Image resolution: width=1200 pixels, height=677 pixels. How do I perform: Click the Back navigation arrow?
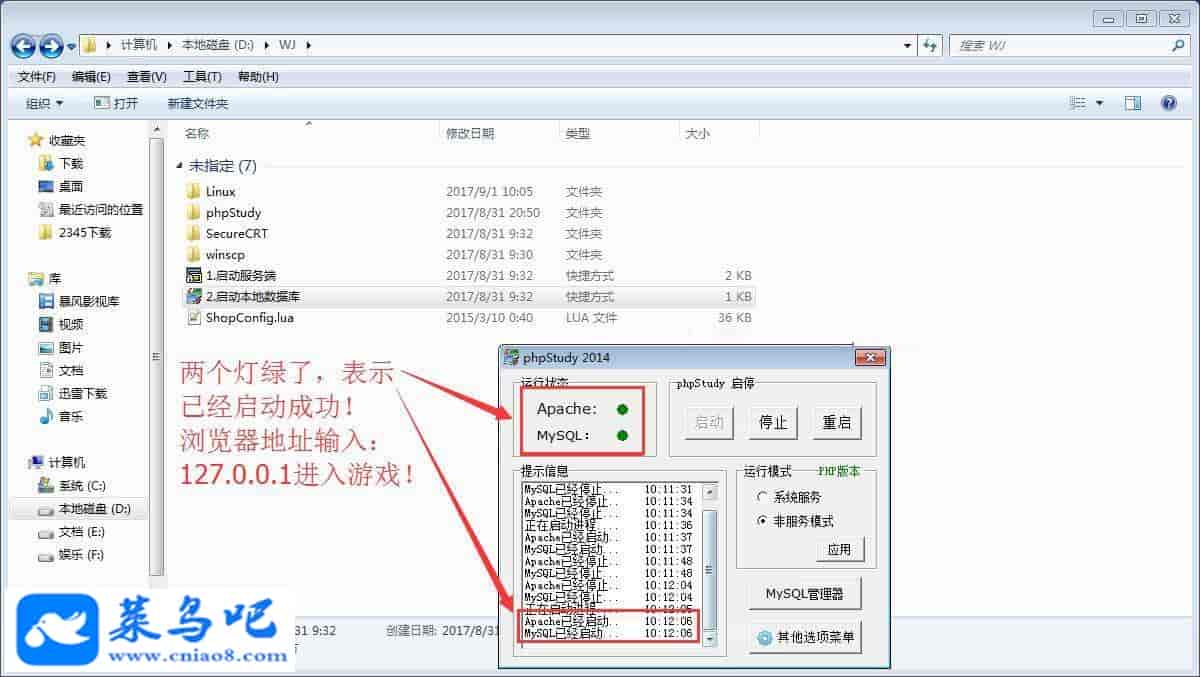pyautogui.click(x=24, y=46)
